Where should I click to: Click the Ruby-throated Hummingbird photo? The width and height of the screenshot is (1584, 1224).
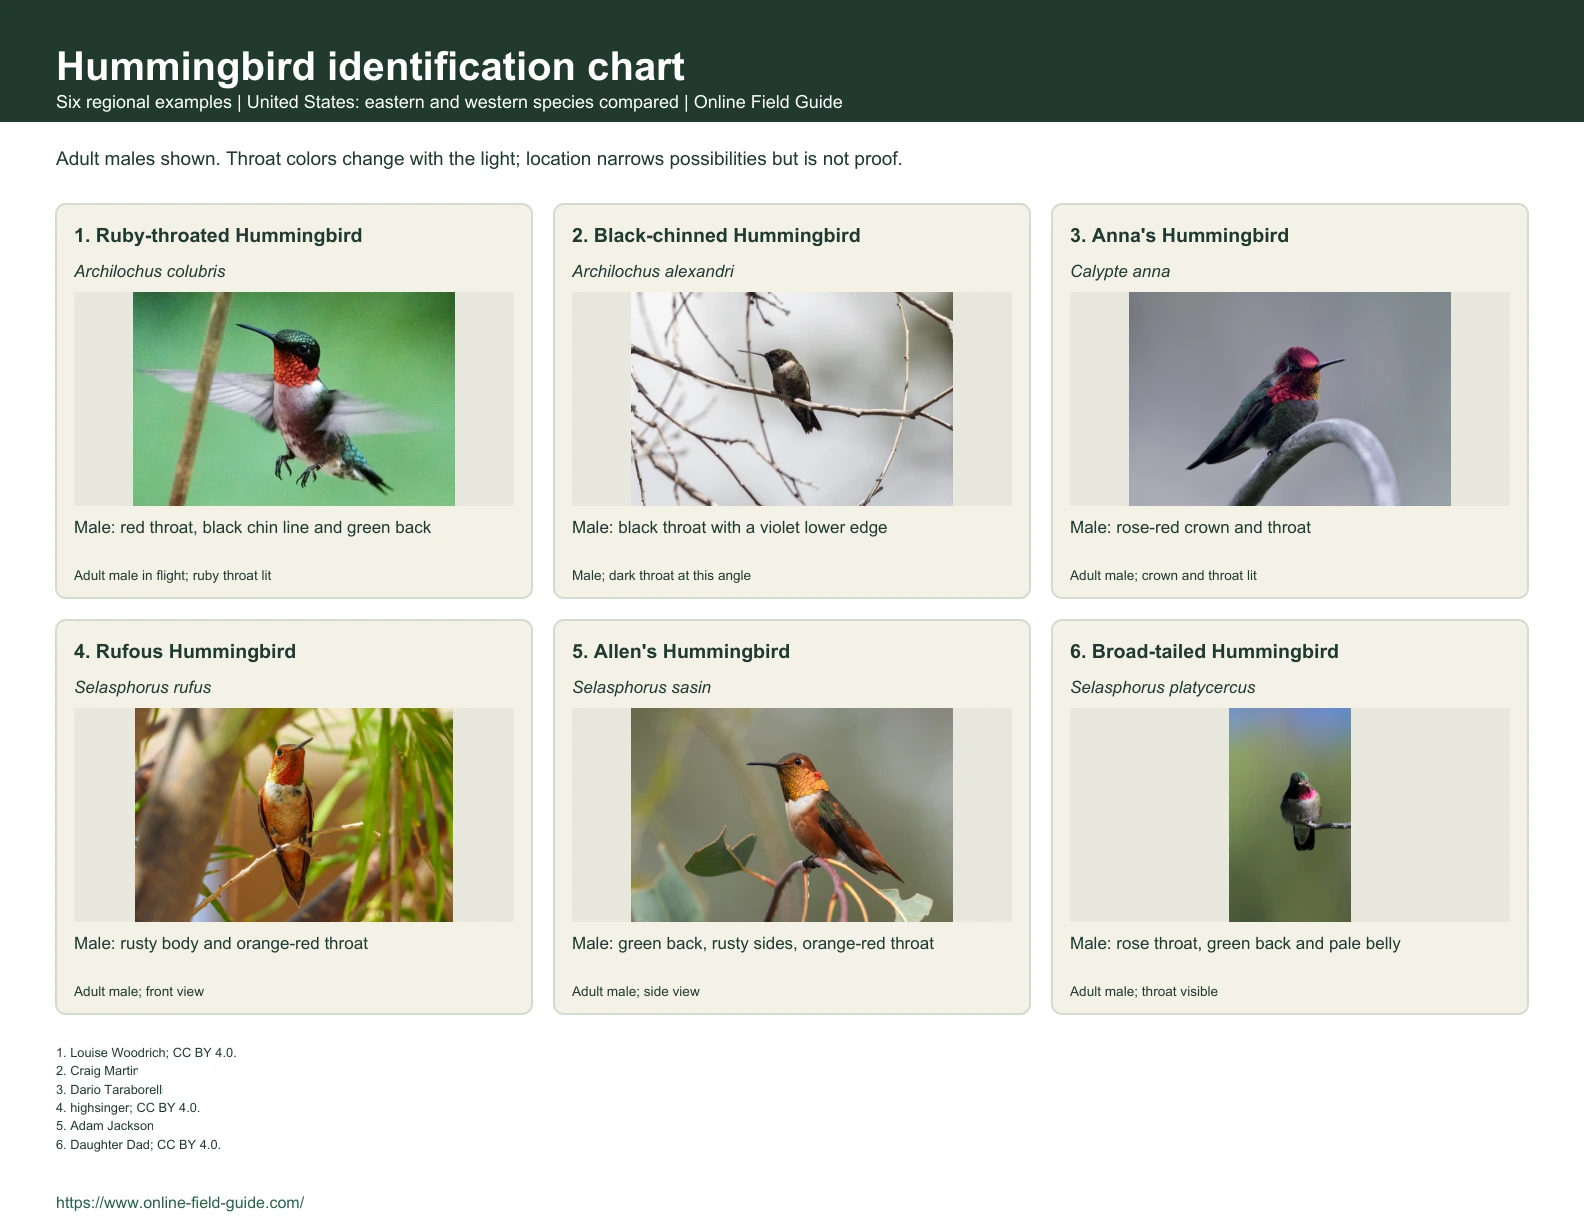click(294, 399)
